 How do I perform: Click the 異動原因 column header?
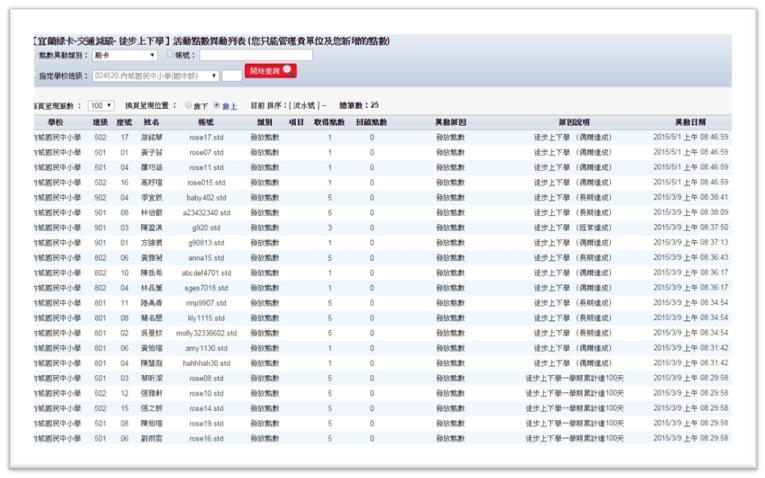[x=450, y=122]
